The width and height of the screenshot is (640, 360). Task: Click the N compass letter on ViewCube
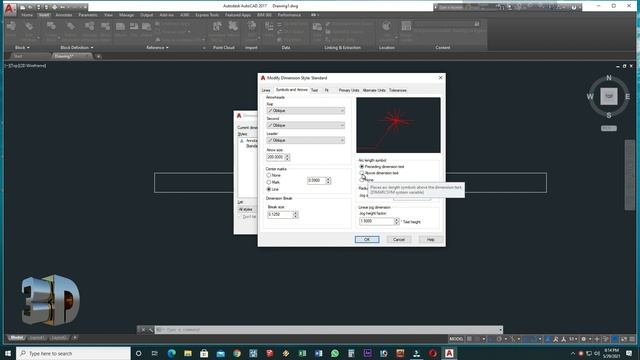click(x=609, y=78)
